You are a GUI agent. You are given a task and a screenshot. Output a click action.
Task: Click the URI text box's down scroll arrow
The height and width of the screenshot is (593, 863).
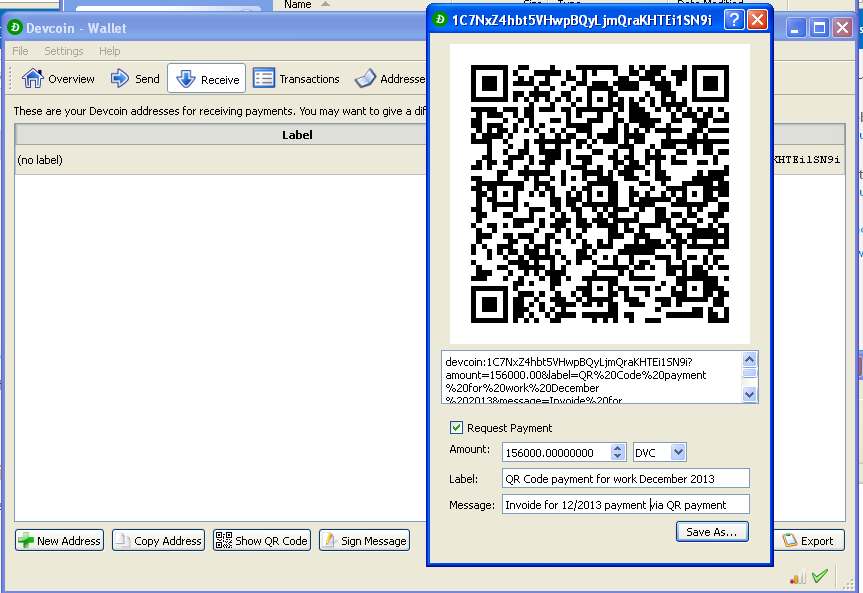point(749,394)
